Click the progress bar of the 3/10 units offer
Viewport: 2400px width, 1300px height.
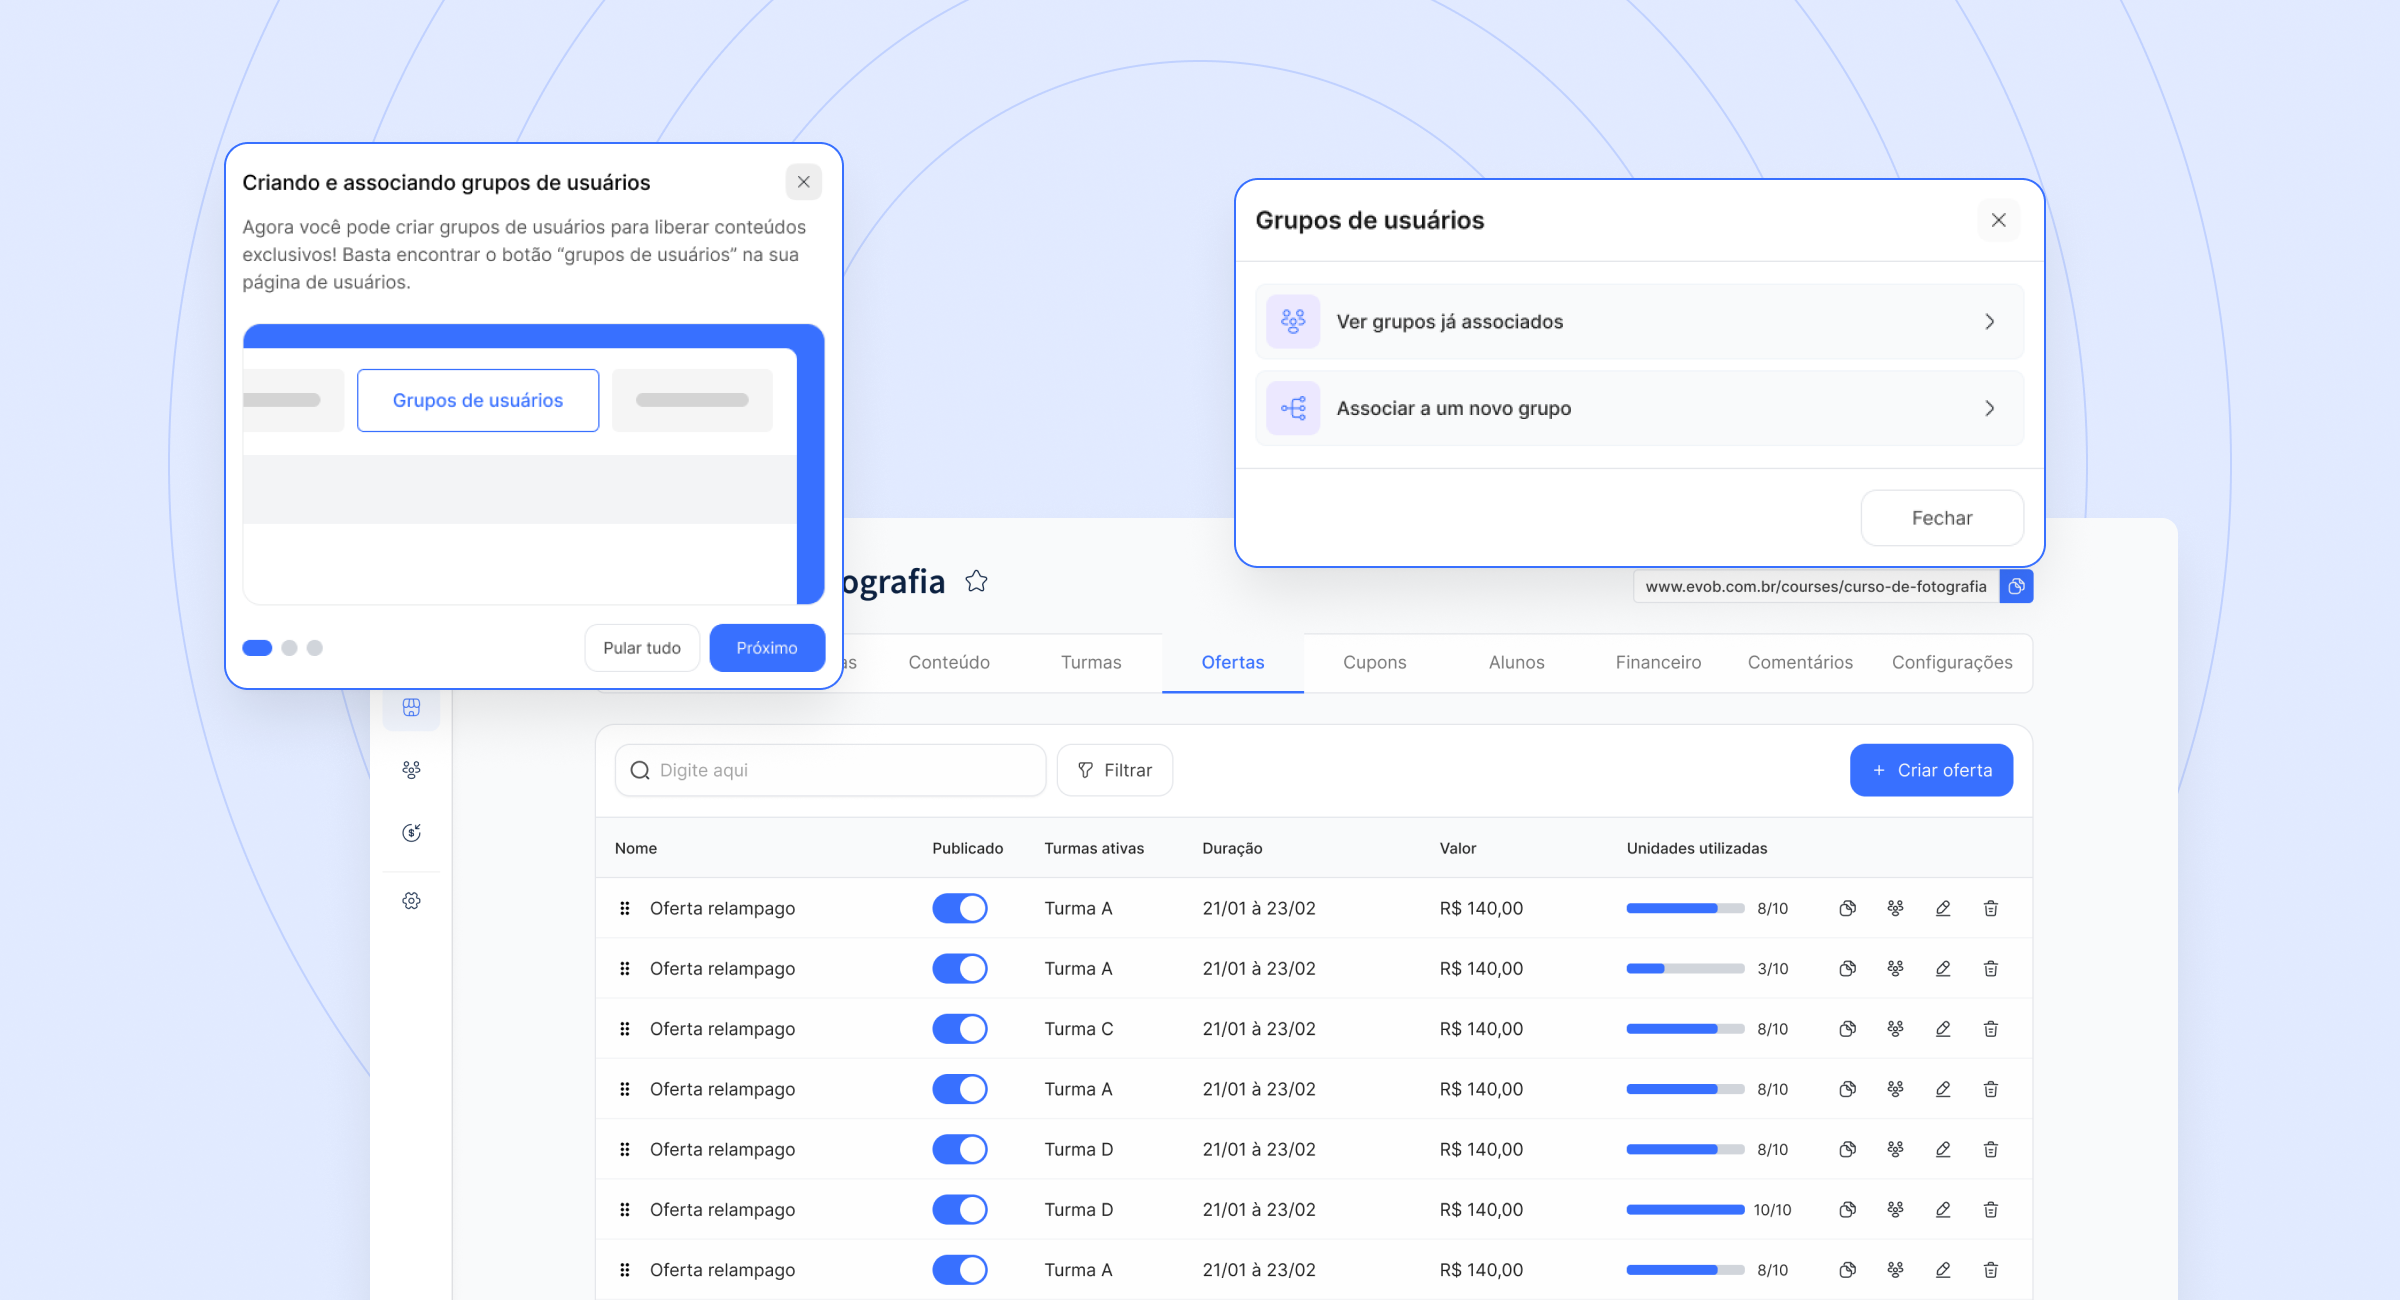tap(1685, 968)
